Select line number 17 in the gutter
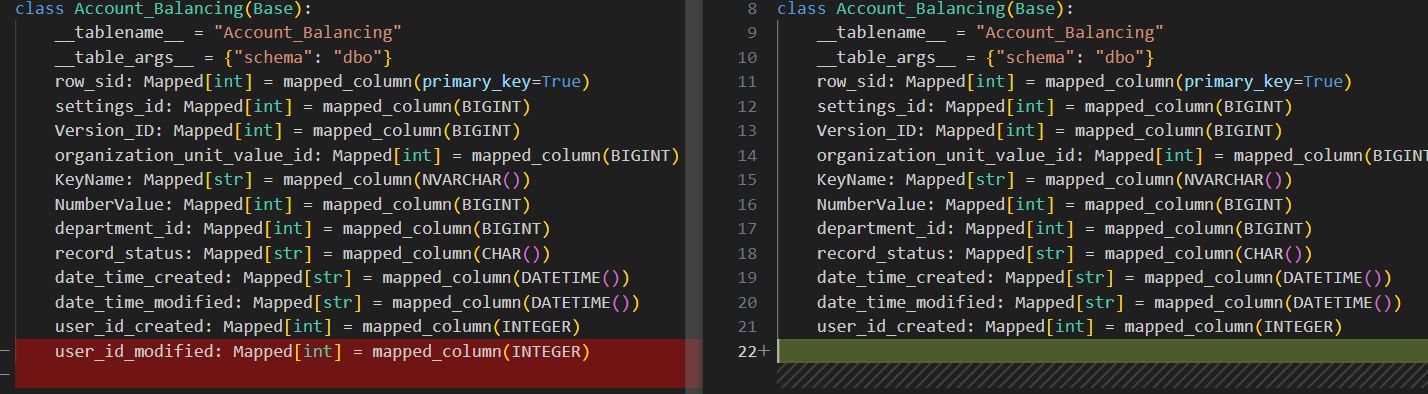 pos(748,229)
